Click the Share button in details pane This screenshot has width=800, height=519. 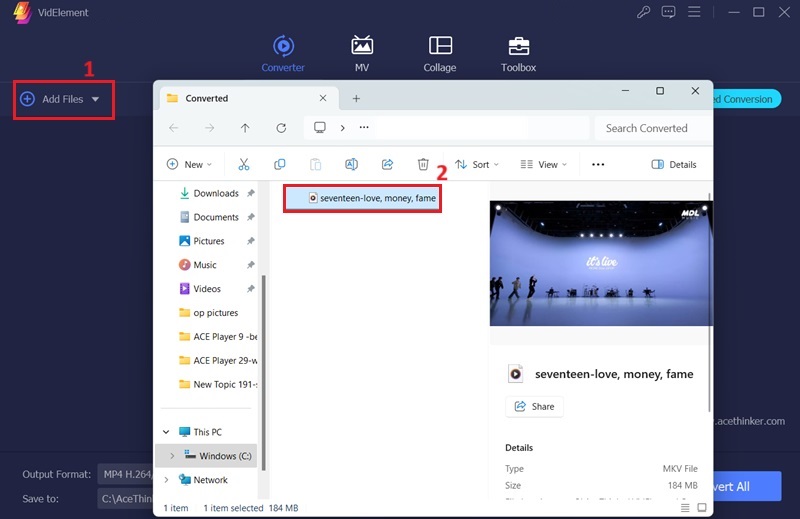[534, 407]
